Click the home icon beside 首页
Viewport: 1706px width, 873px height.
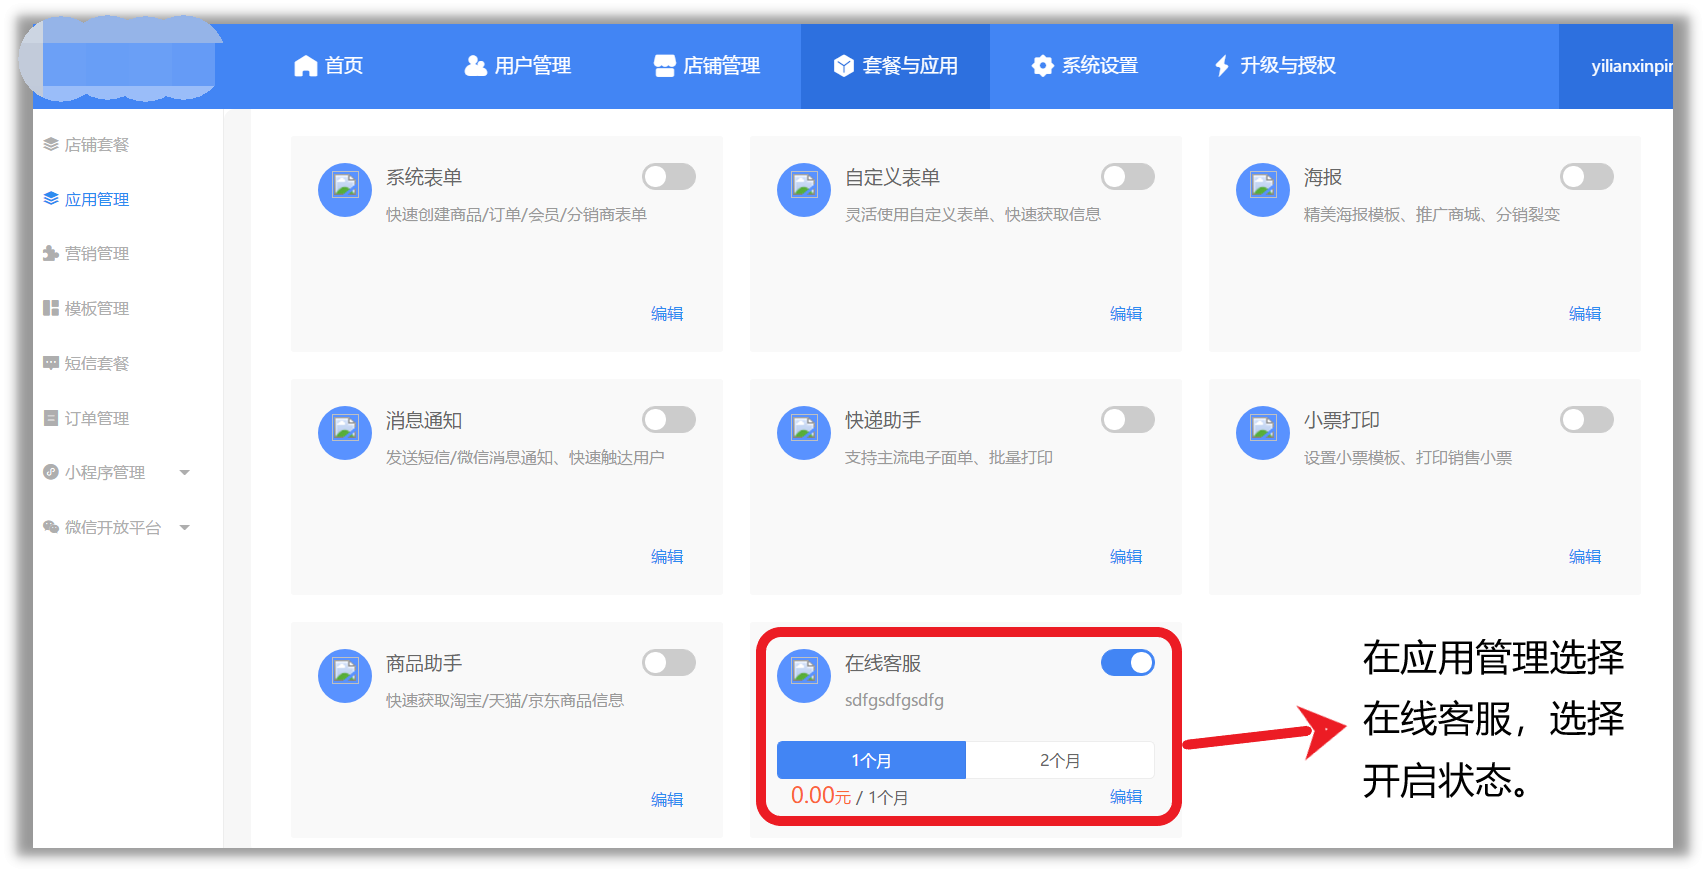[x=305, y=66]
